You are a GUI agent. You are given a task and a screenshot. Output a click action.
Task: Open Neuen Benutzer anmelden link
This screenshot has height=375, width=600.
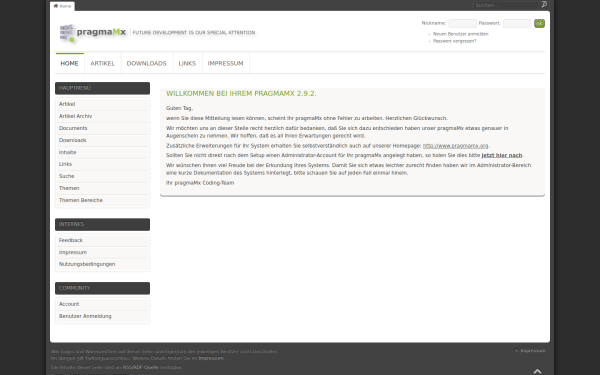(x=460, y=34)
